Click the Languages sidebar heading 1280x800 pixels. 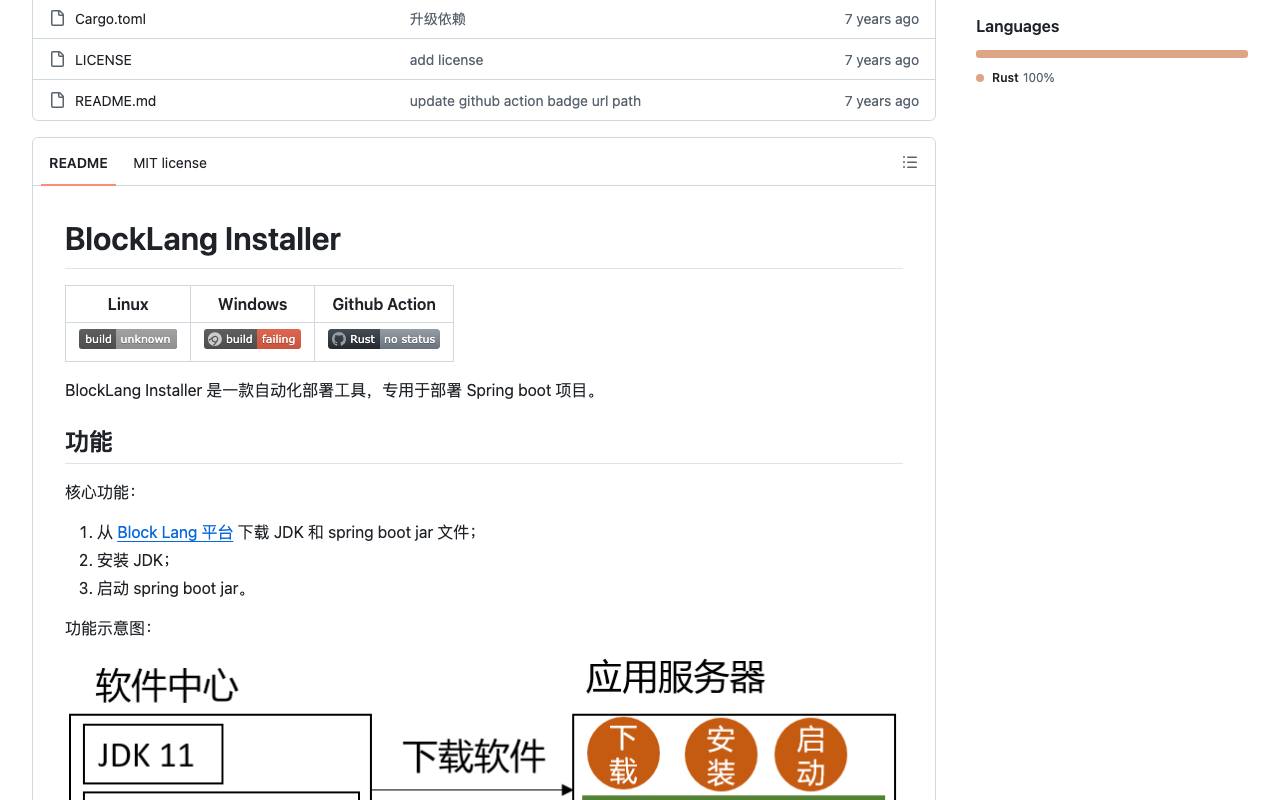(1017, 26)
